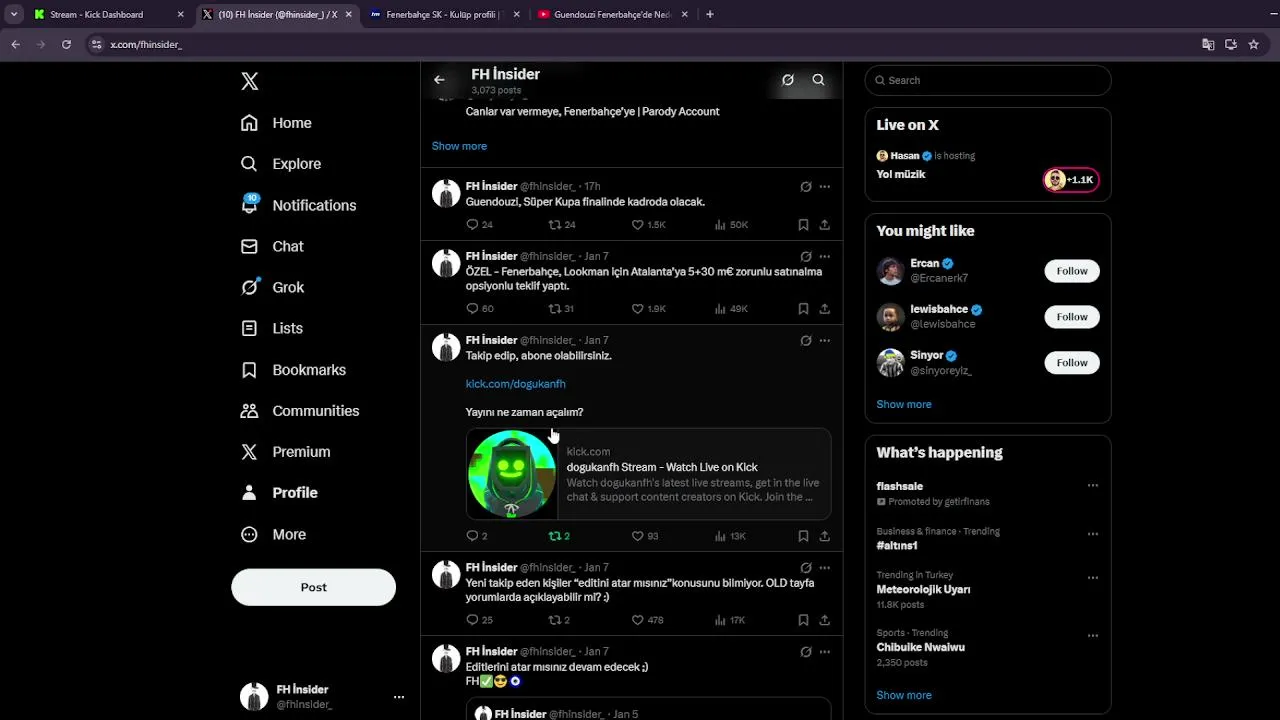Open more options on Yeni takip eden post
Screen dimensions: 1280x720
(825, 568)
